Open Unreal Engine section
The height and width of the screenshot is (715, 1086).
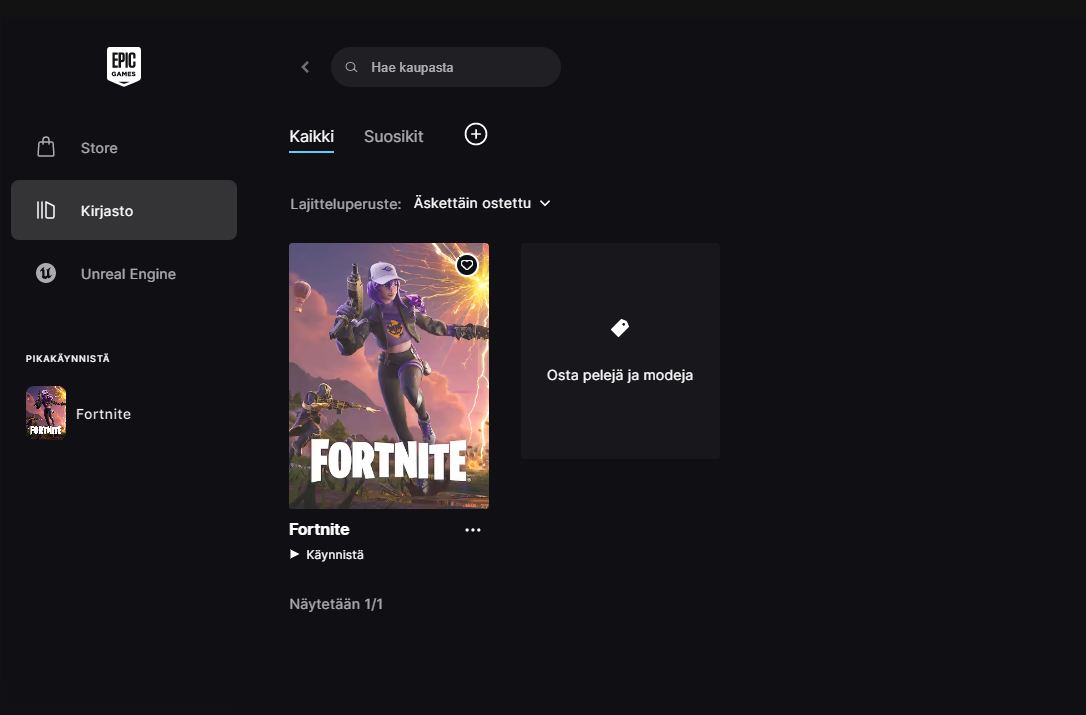[124, 274]
